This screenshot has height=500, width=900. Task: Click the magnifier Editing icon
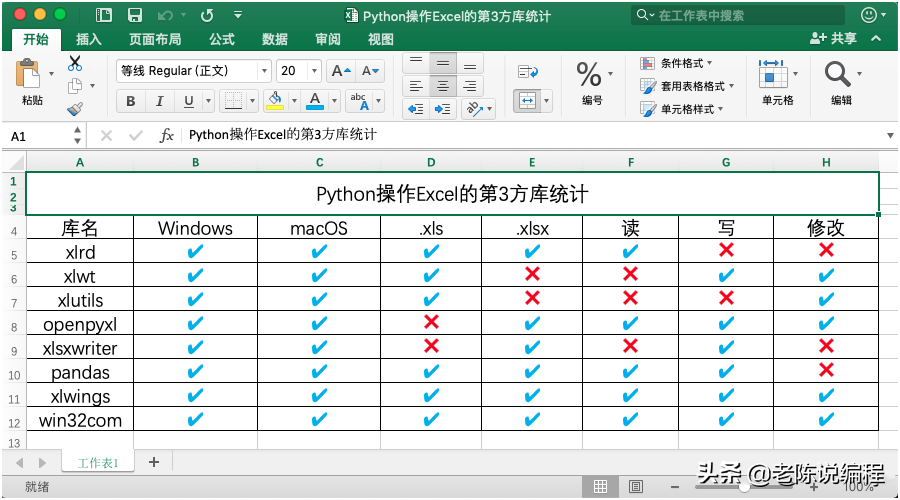(x=837, y=74)
